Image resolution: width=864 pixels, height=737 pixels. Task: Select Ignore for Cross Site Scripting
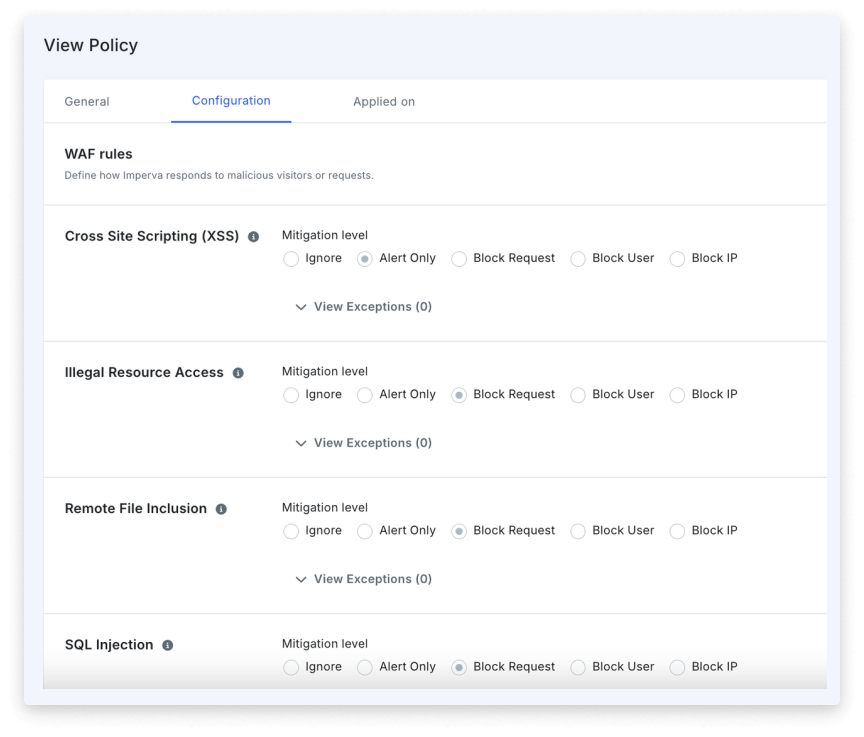(x=291, y=259)
